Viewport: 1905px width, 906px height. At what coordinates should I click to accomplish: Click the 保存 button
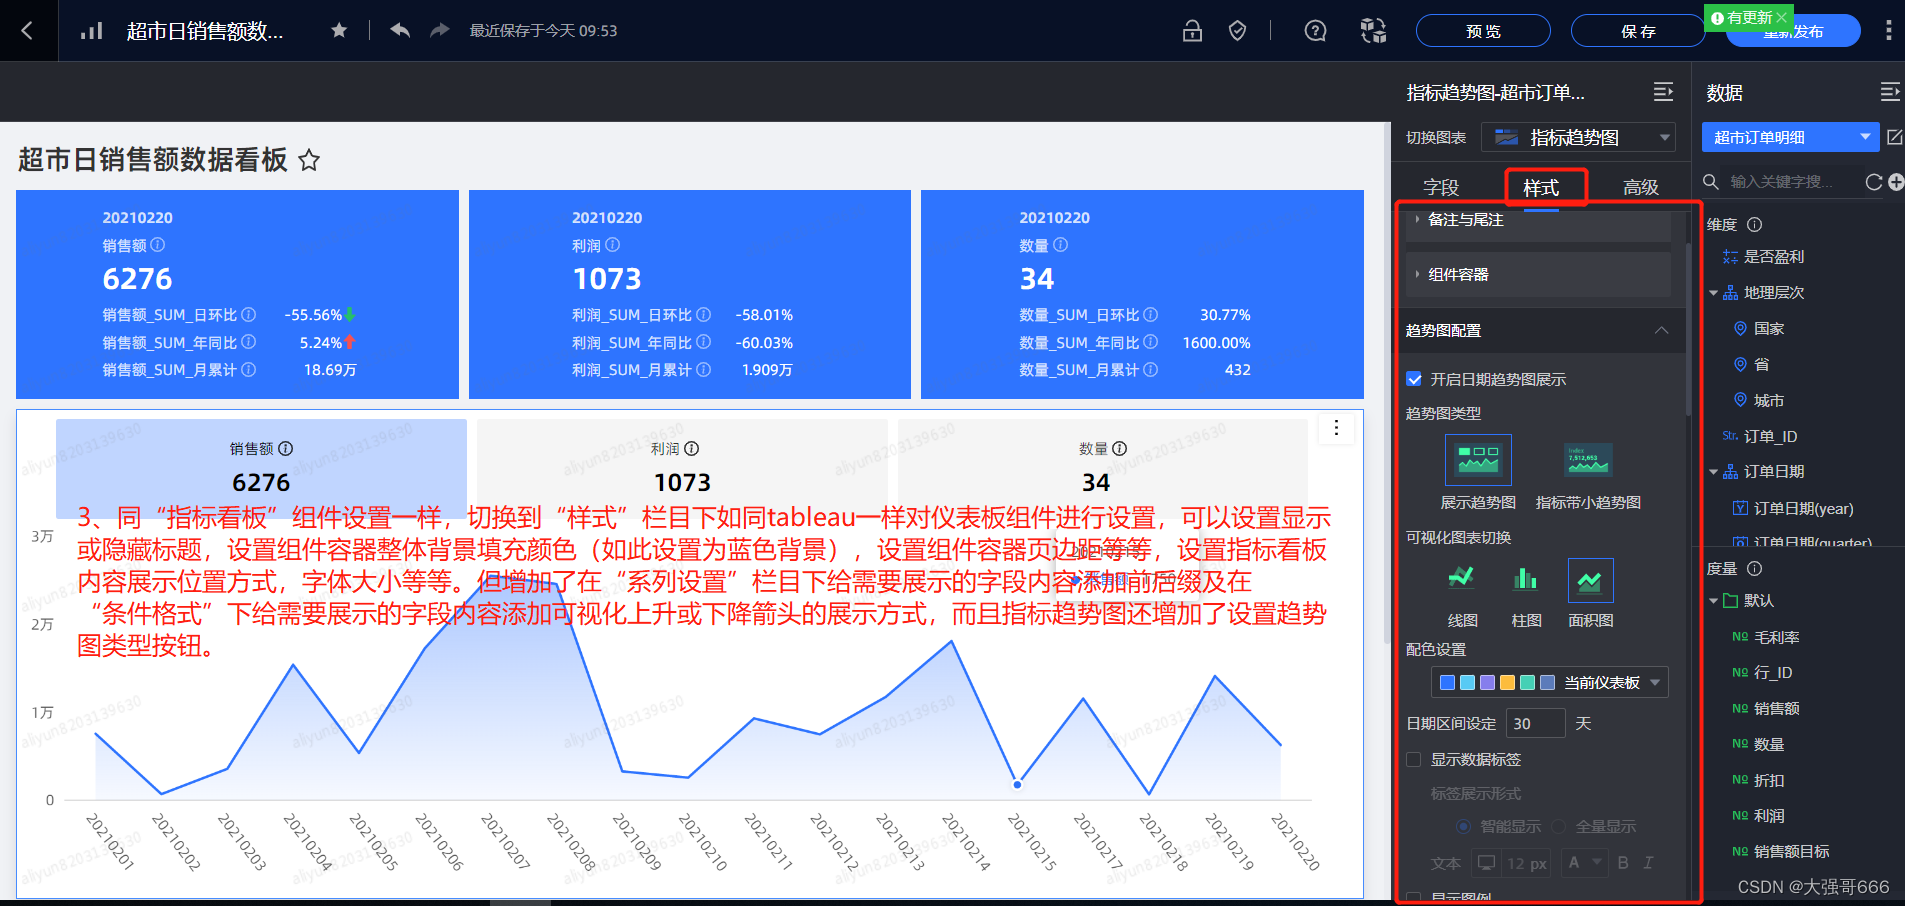(x=1638, y=31)
